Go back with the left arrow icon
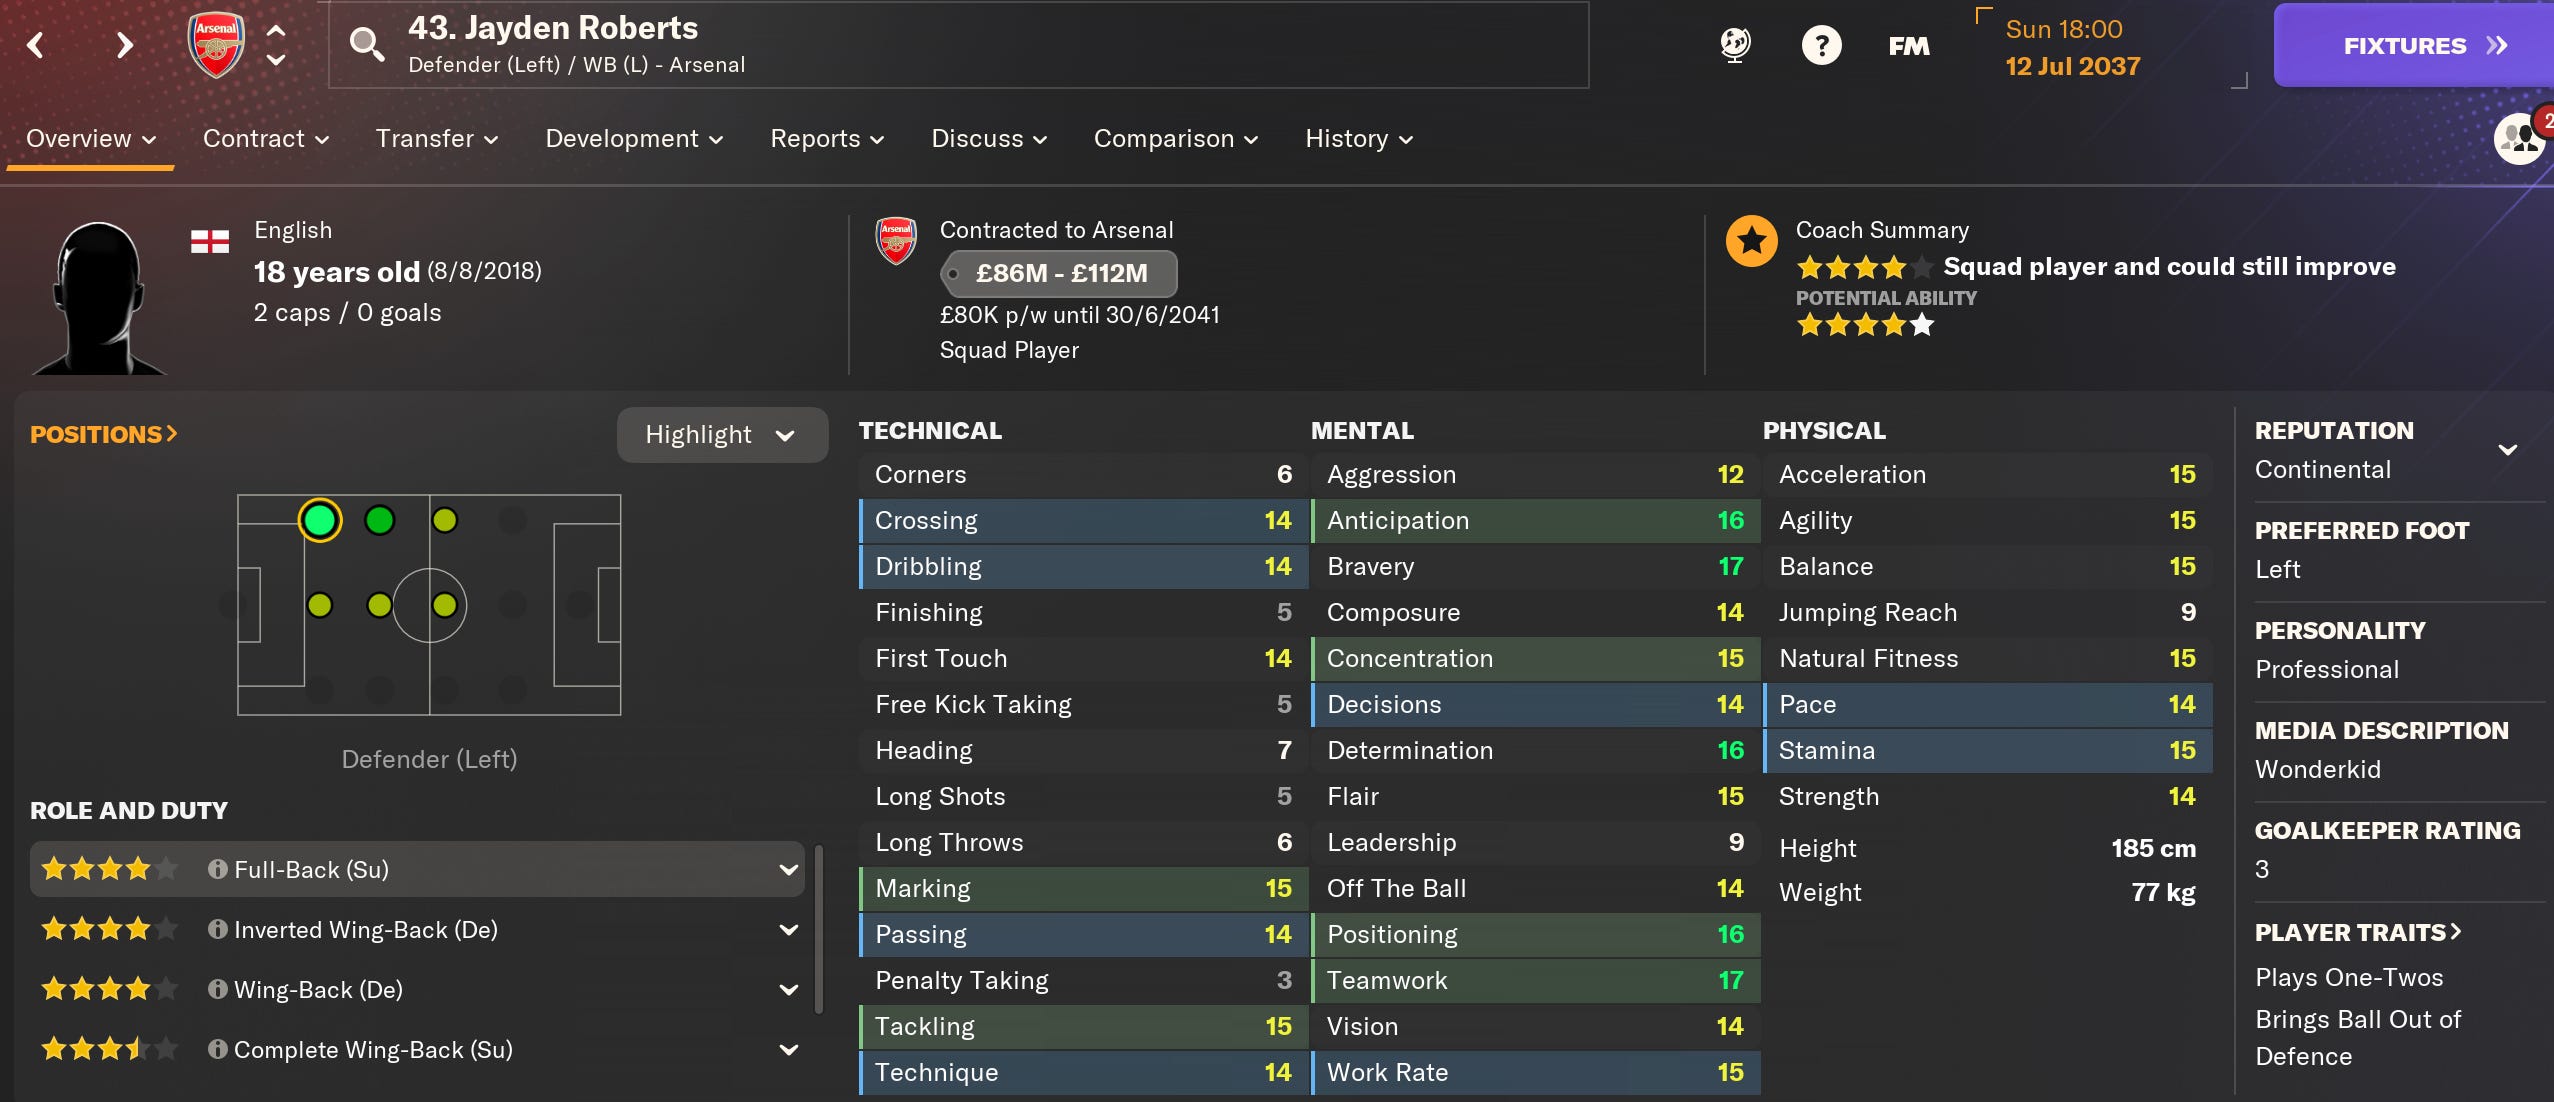Screen dimensions: 2554x1102 (x=36, y=45)
